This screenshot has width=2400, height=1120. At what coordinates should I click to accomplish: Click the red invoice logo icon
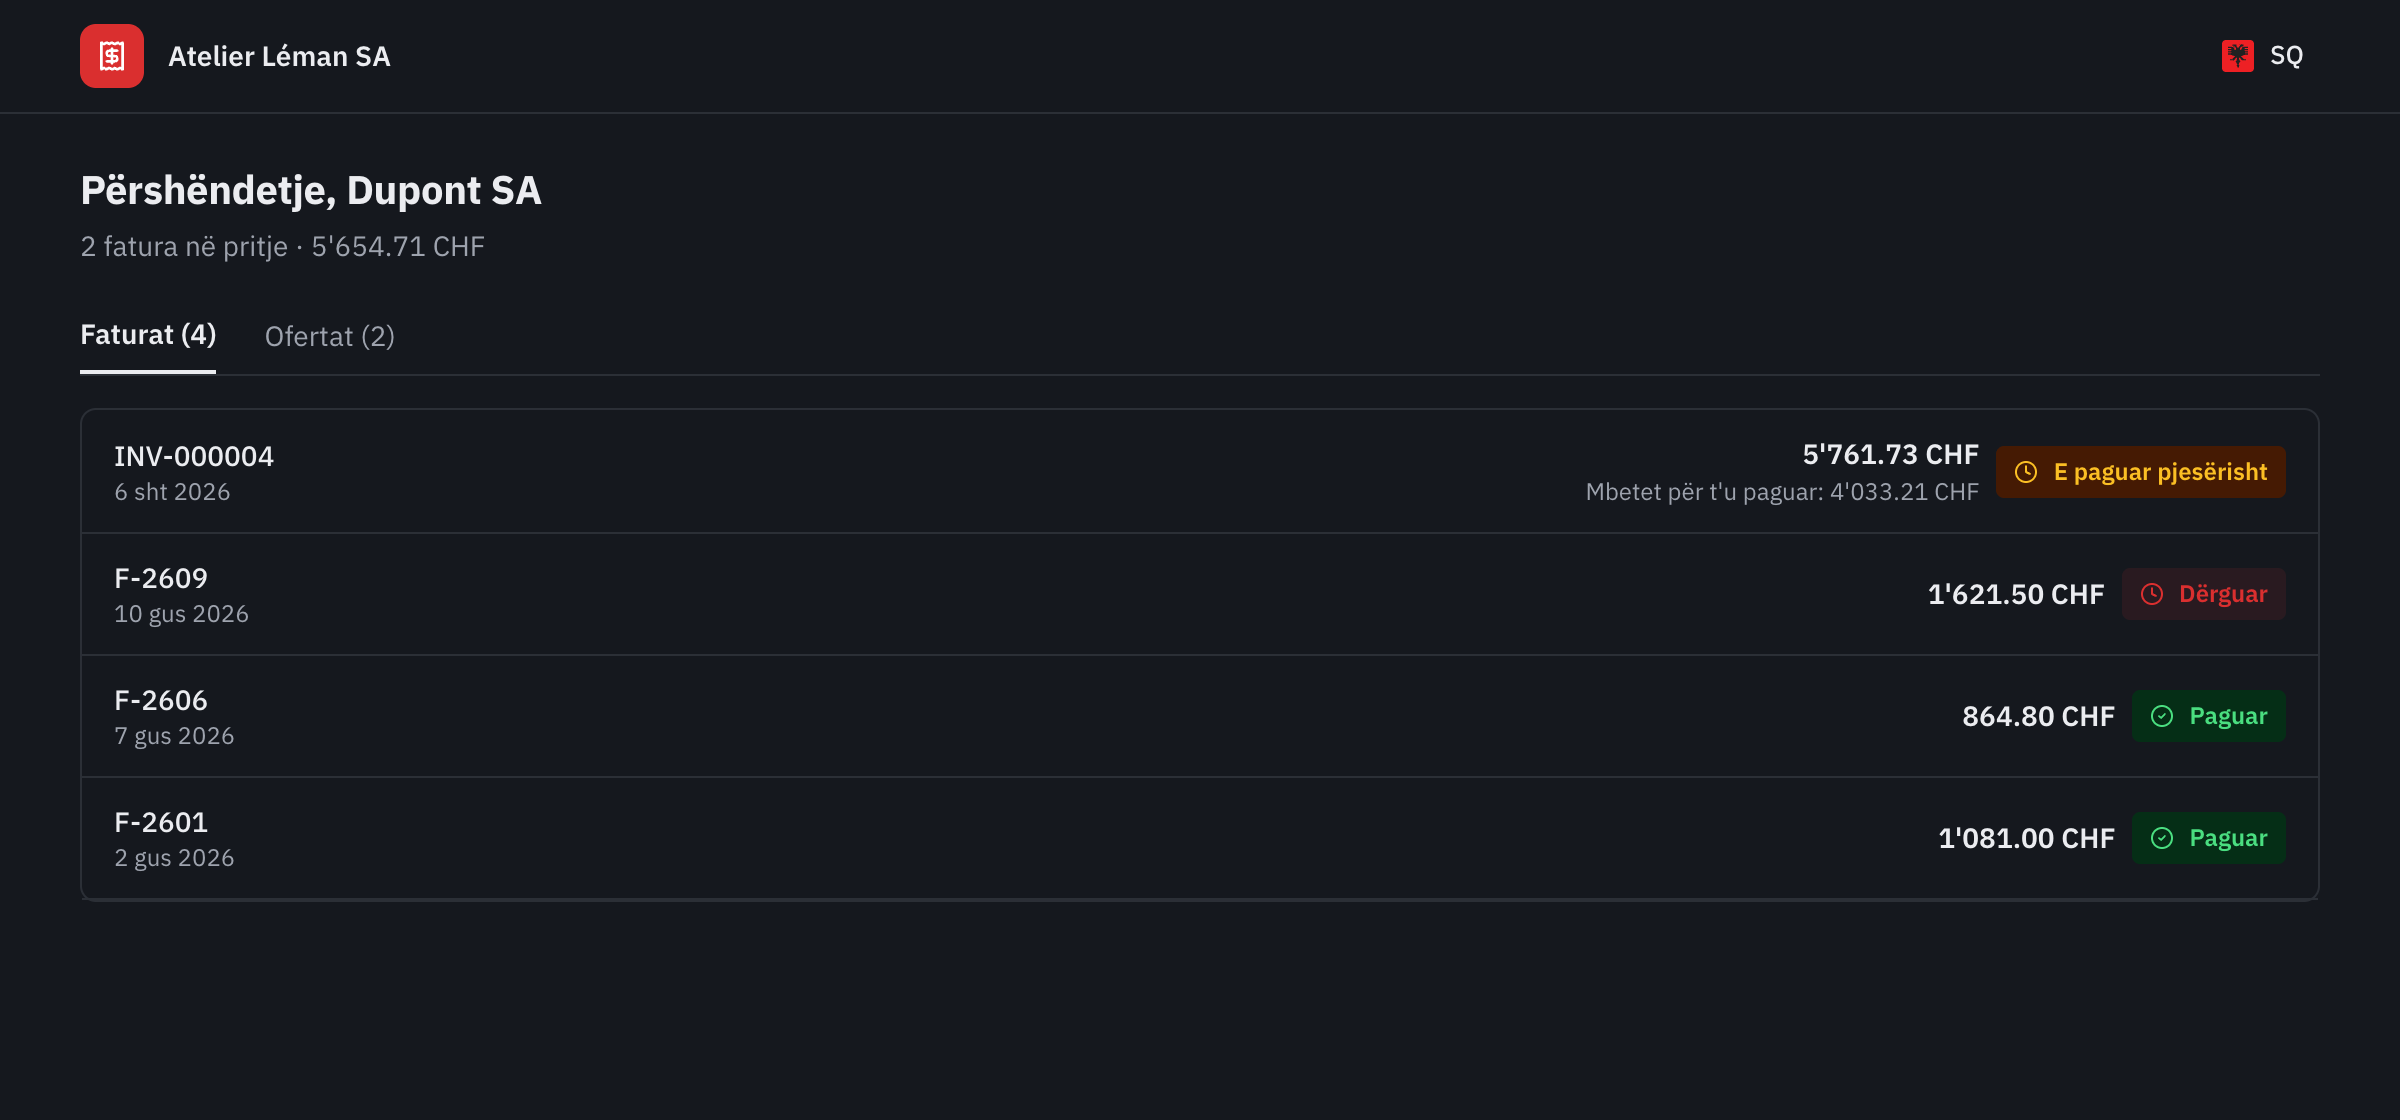[112, 56]
